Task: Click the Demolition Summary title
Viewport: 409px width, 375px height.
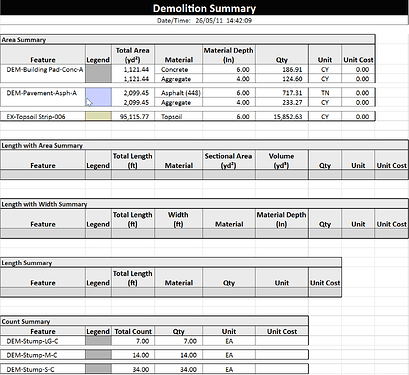Action: coord(204,8)
